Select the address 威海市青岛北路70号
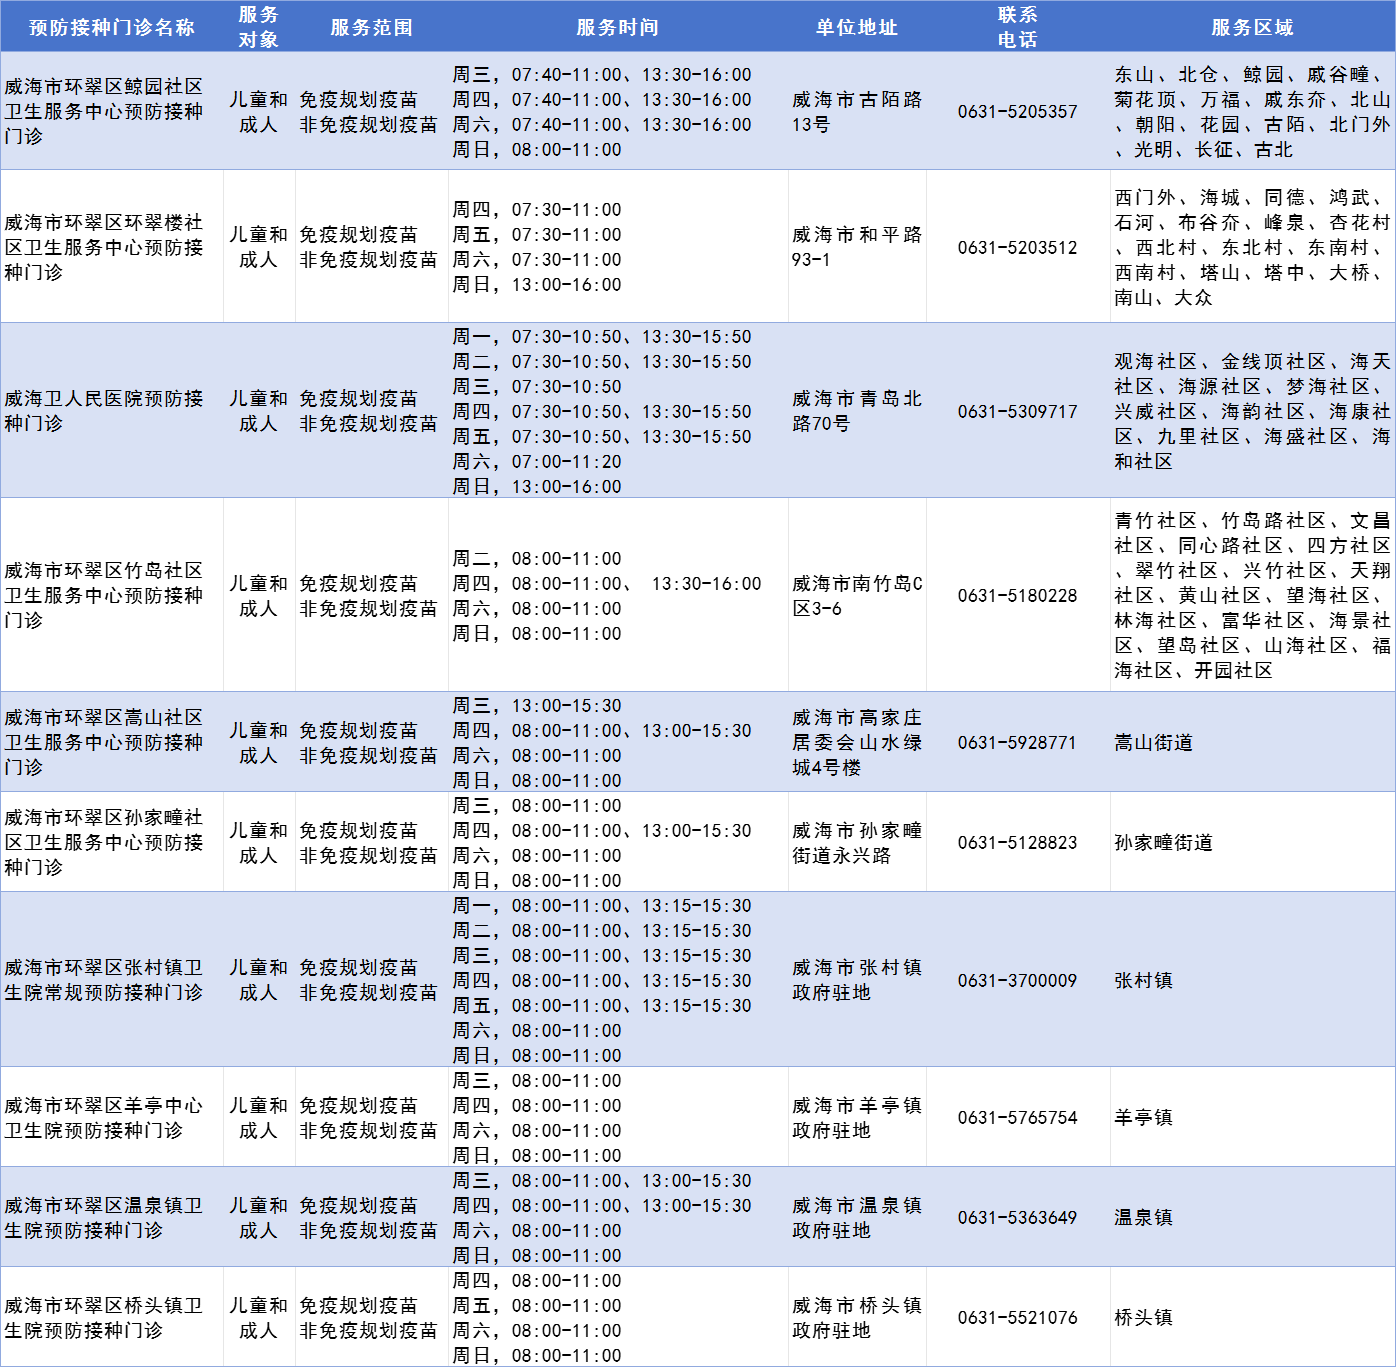The width and height of the screenshot is (1396, 1367). 856,411
